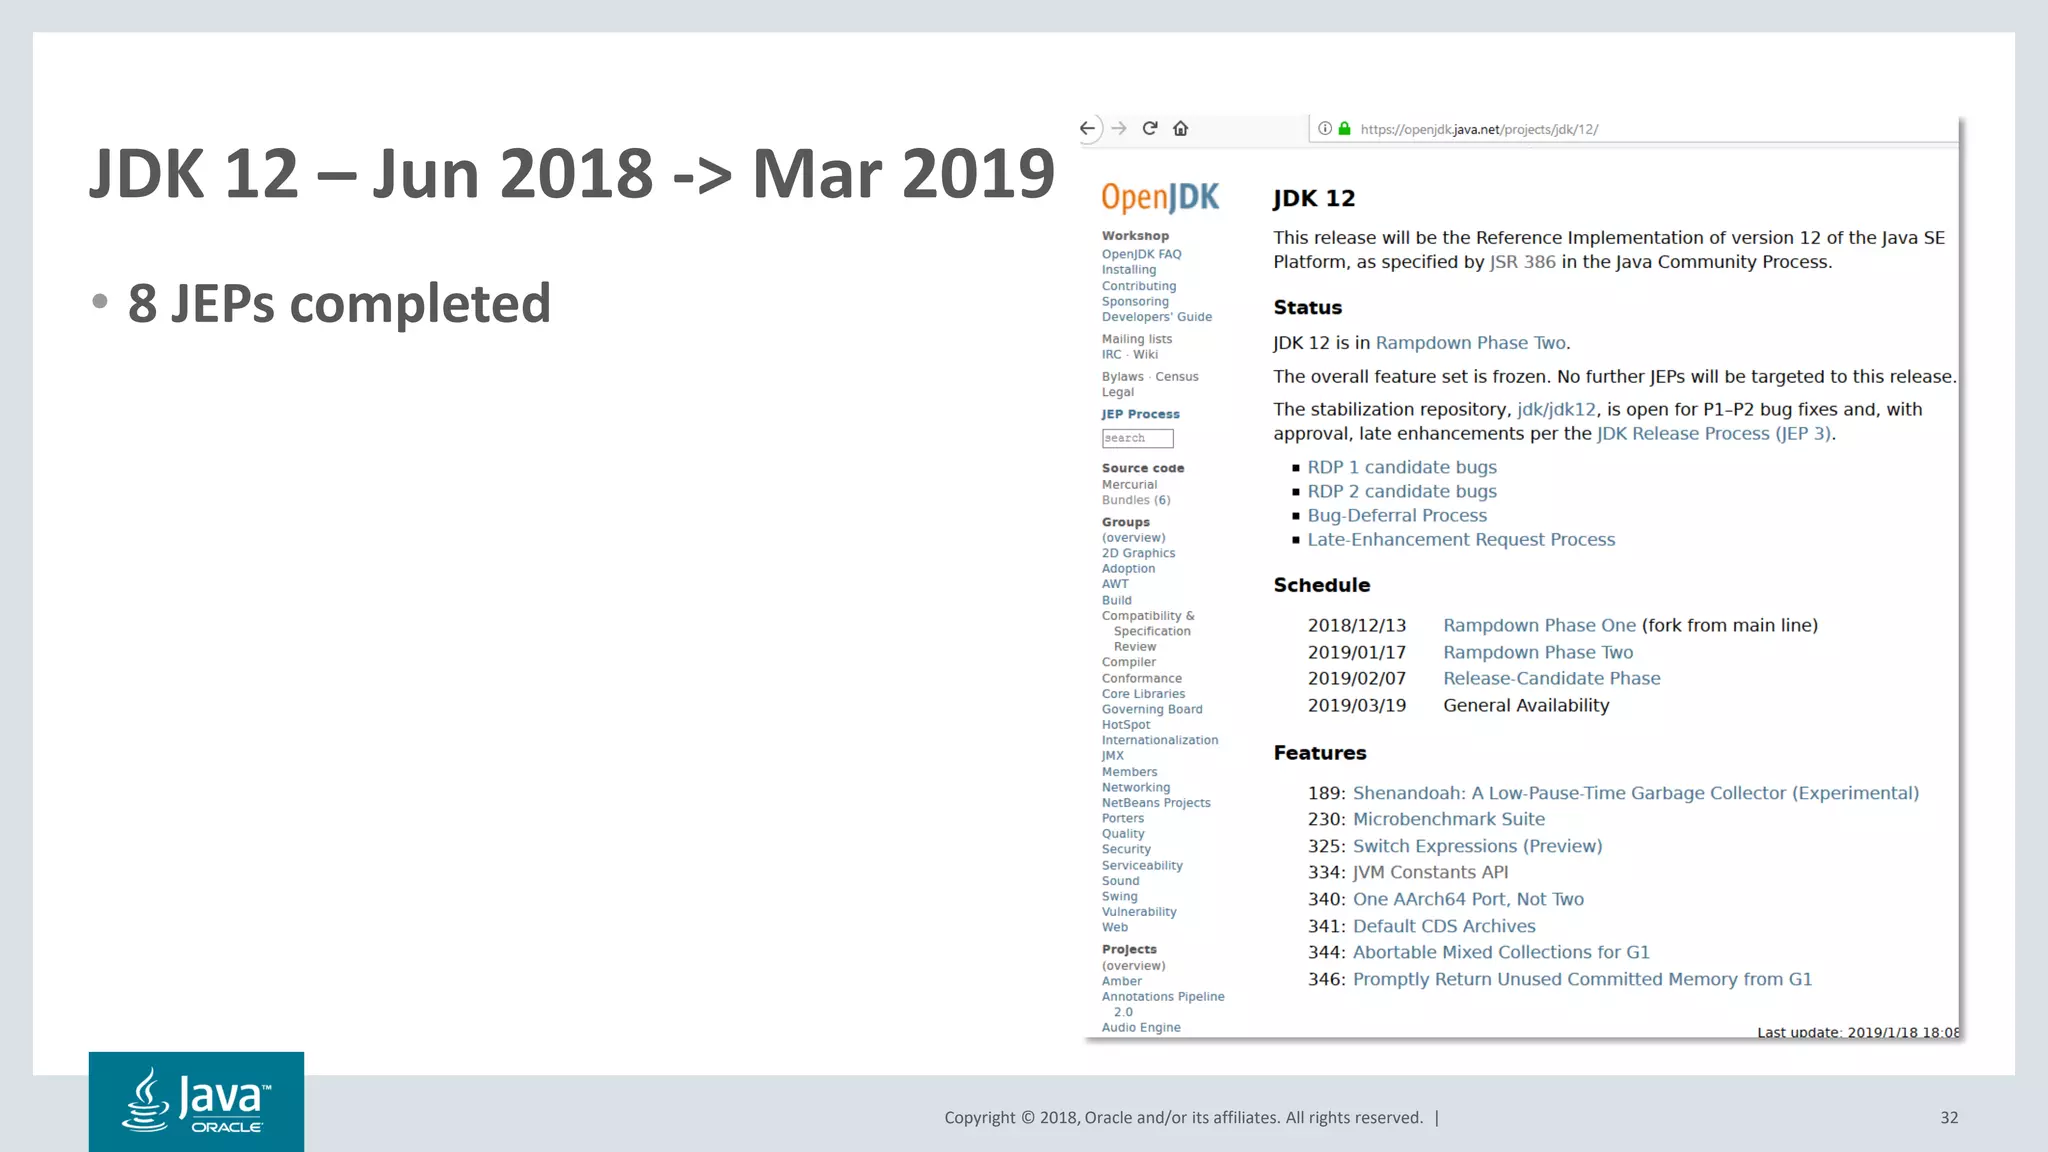Open Legal sidebar link

point(1117,392)
